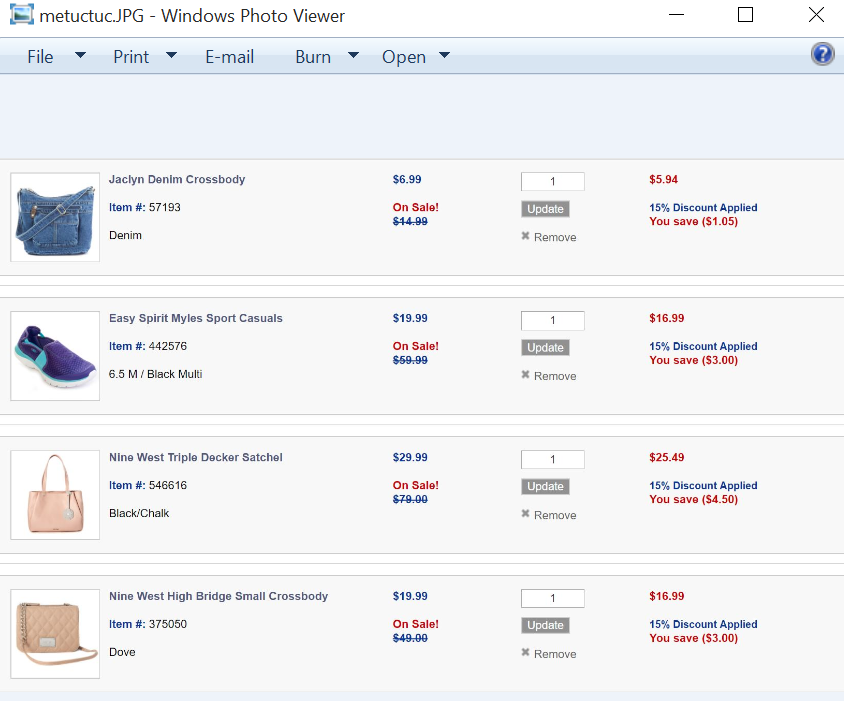Click the quantity field for High Bridge Small Crossbody

pyautogui.click(x=552, y=599)
